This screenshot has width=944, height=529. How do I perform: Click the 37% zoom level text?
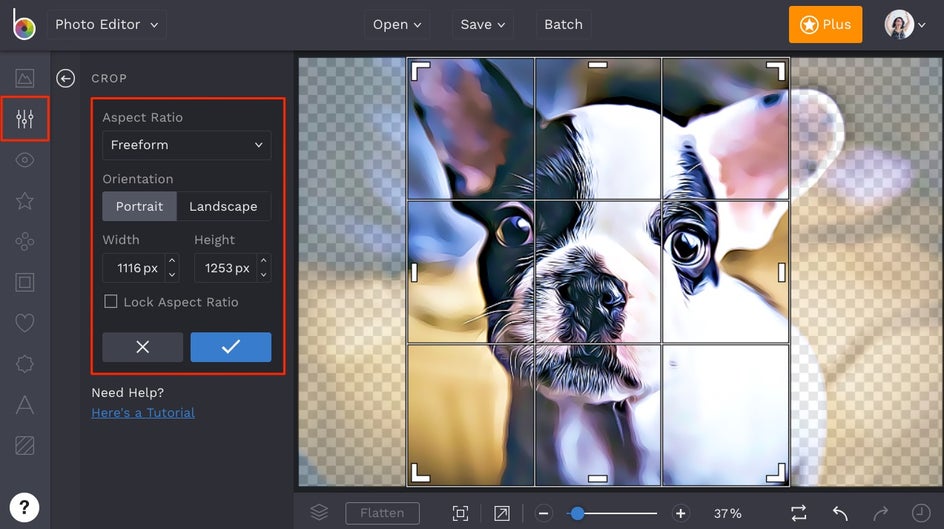click(727, 513)
